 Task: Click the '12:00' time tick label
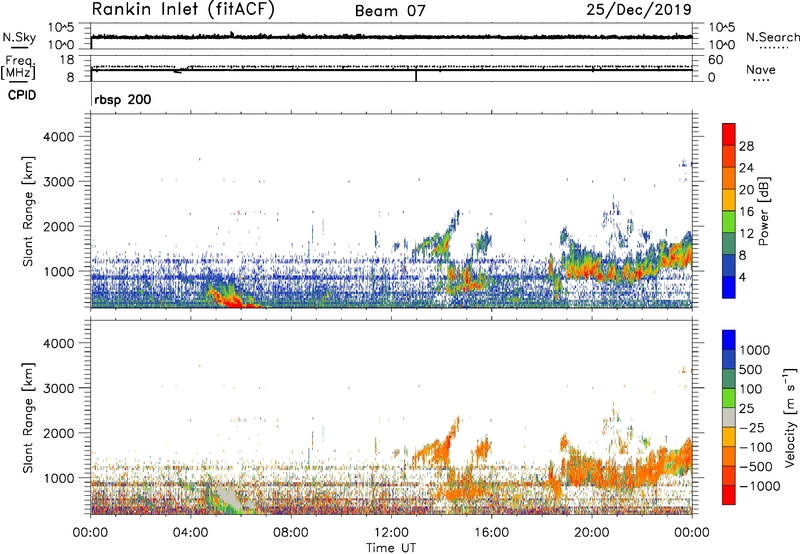coord(391,533)
